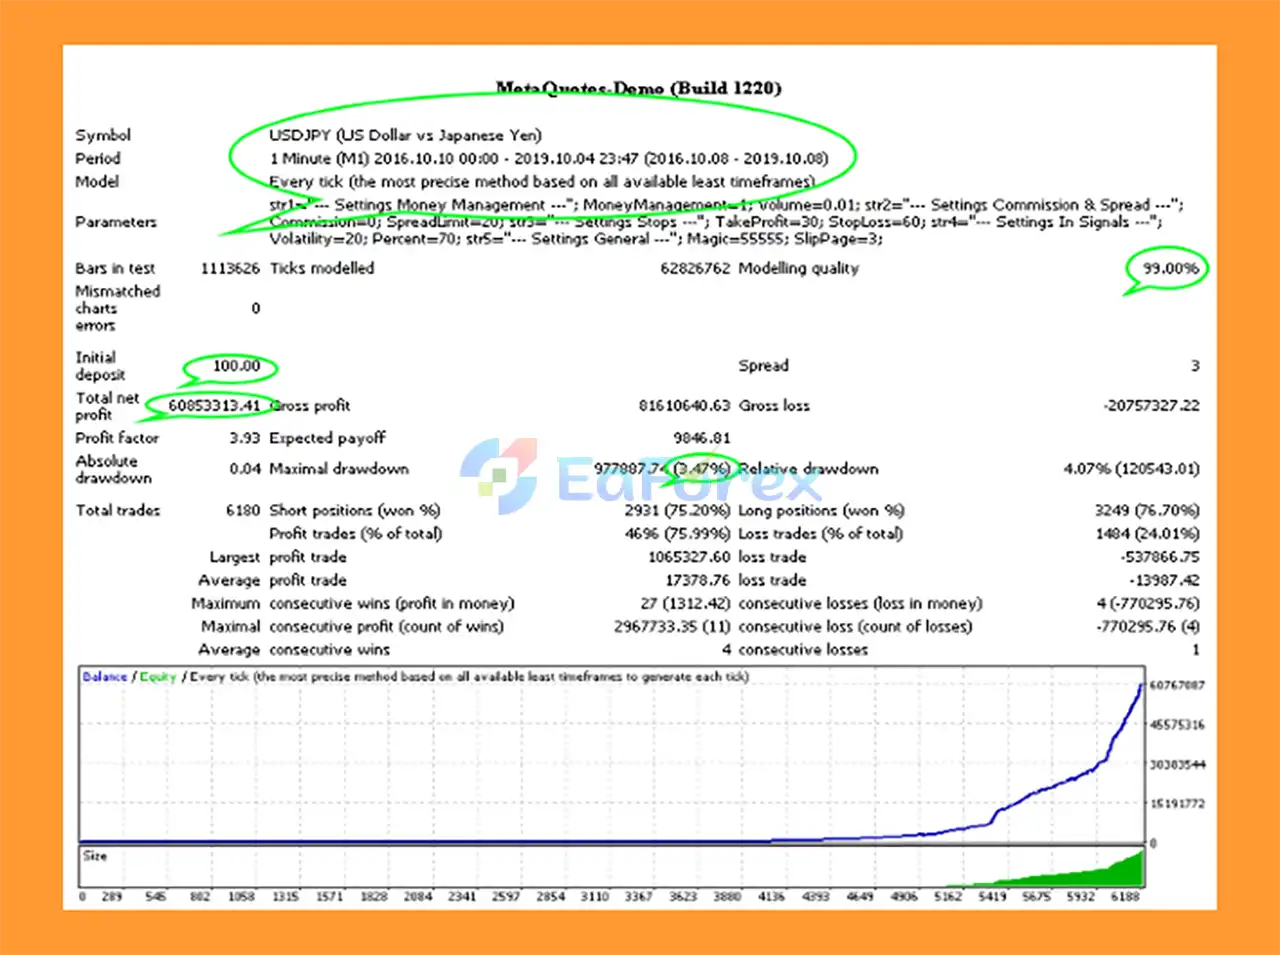Click the EaForex watermark logo icon
The image size is (1280, 955).
point(498,476)
